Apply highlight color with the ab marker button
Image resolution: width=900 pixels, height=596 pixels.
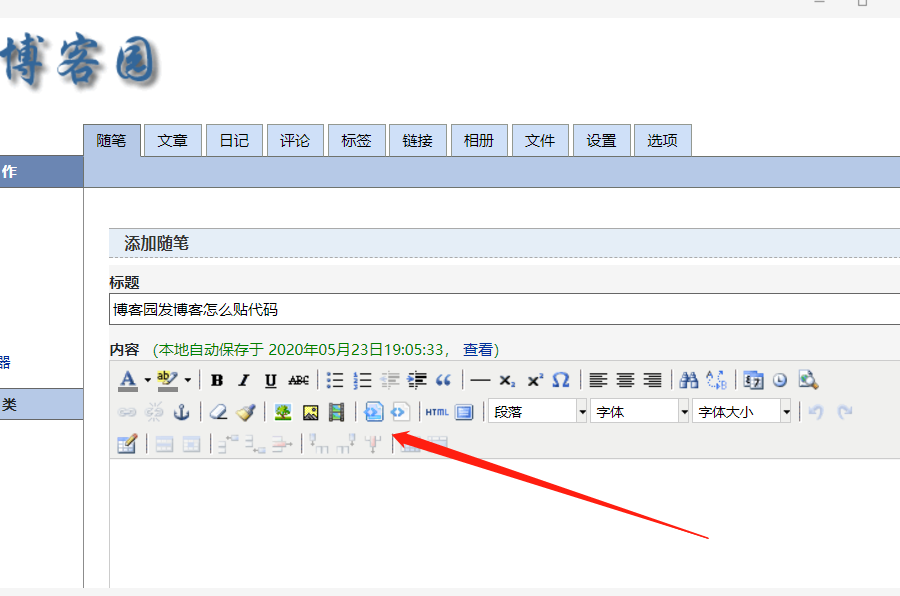(x=168, y=380)
